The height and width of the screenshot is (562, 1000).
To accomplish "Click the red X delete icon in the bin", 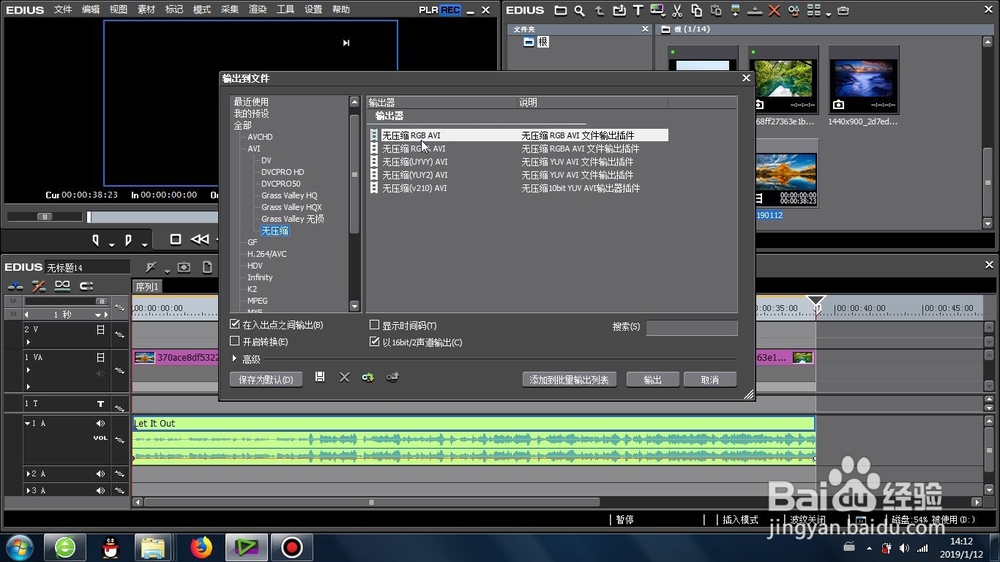I will pos(774,10).
